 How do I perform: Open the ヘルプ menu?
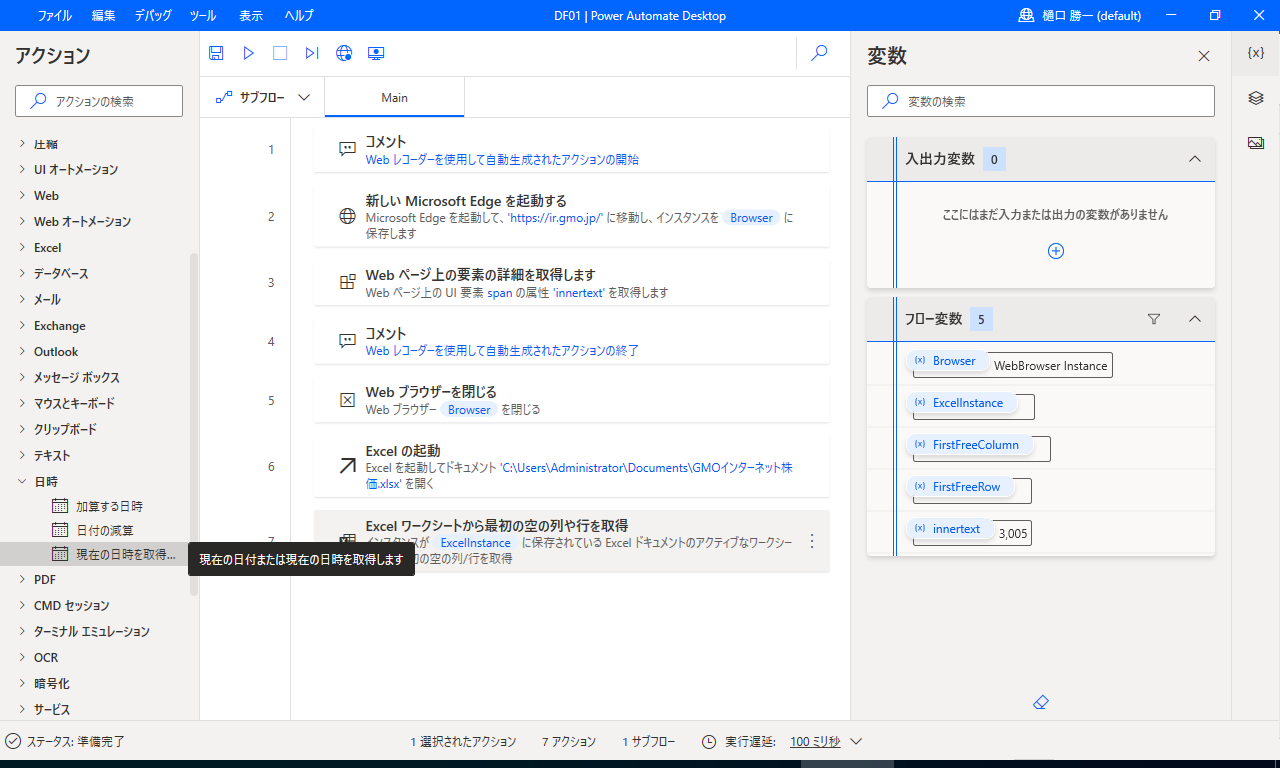point(298,16)
